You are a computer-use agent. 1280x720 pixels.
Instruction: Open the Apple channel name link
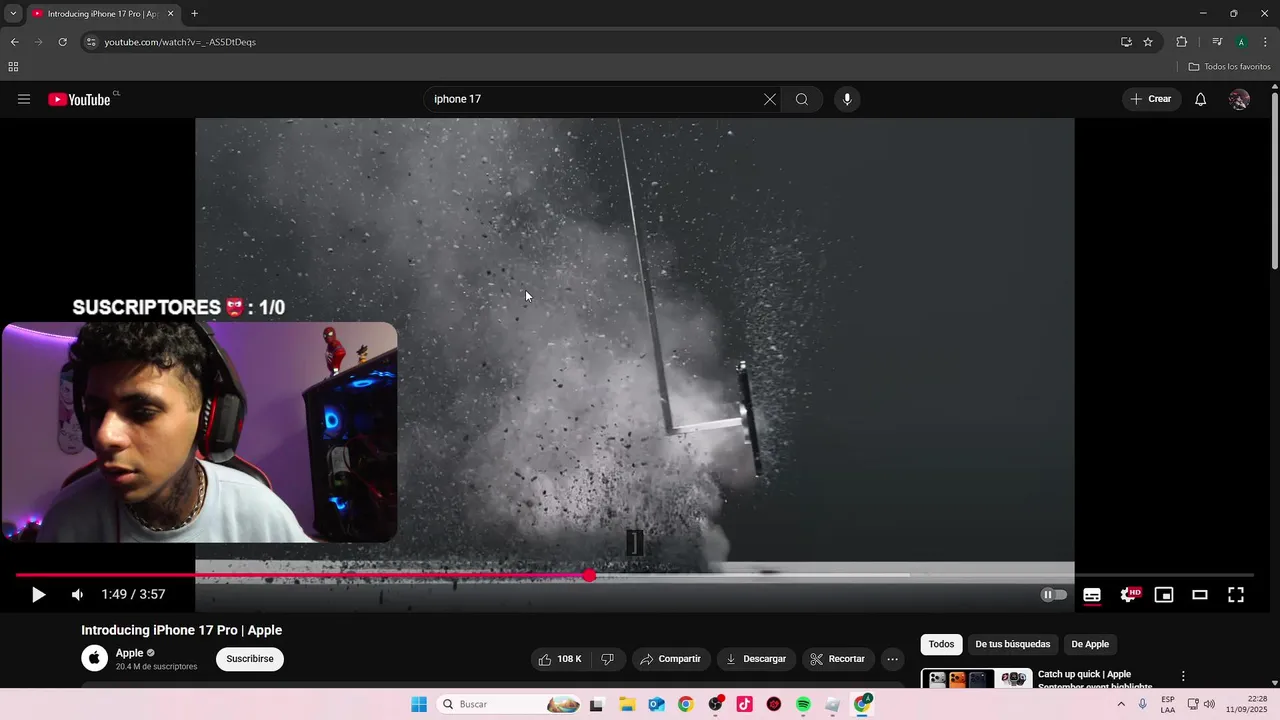[130, 653]
